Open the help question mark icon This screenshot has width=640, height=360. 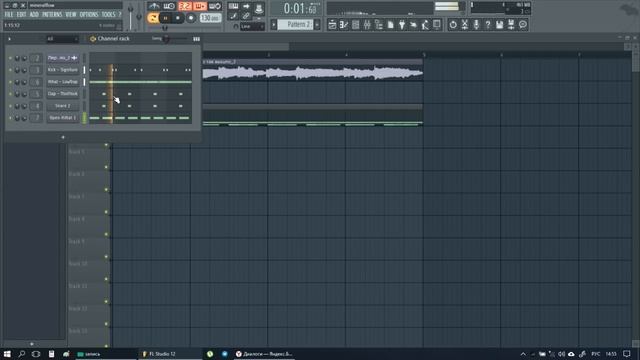click(x=488, y=25)
